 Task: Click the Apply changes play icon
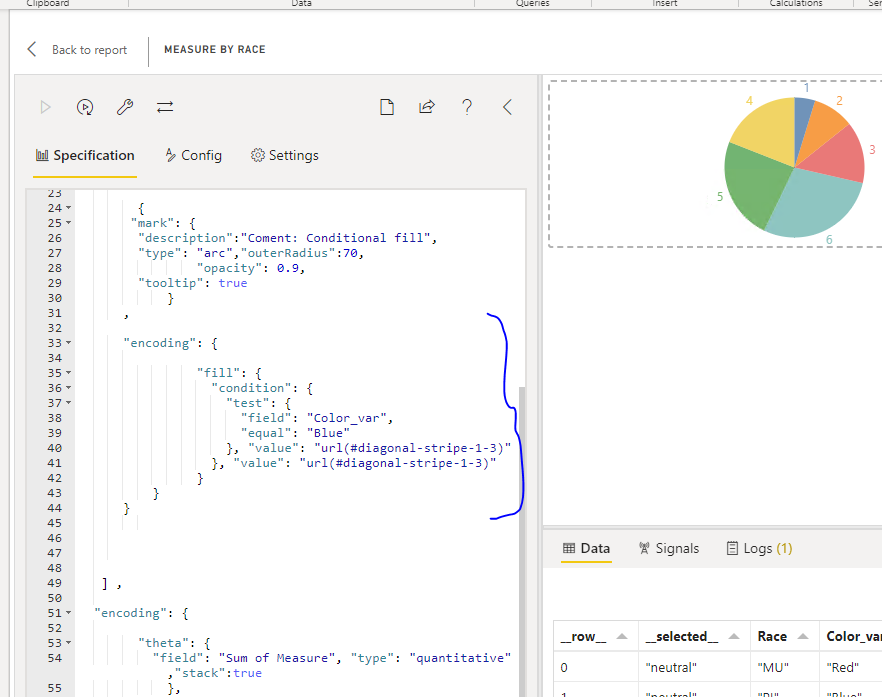(x=46, y=107)
